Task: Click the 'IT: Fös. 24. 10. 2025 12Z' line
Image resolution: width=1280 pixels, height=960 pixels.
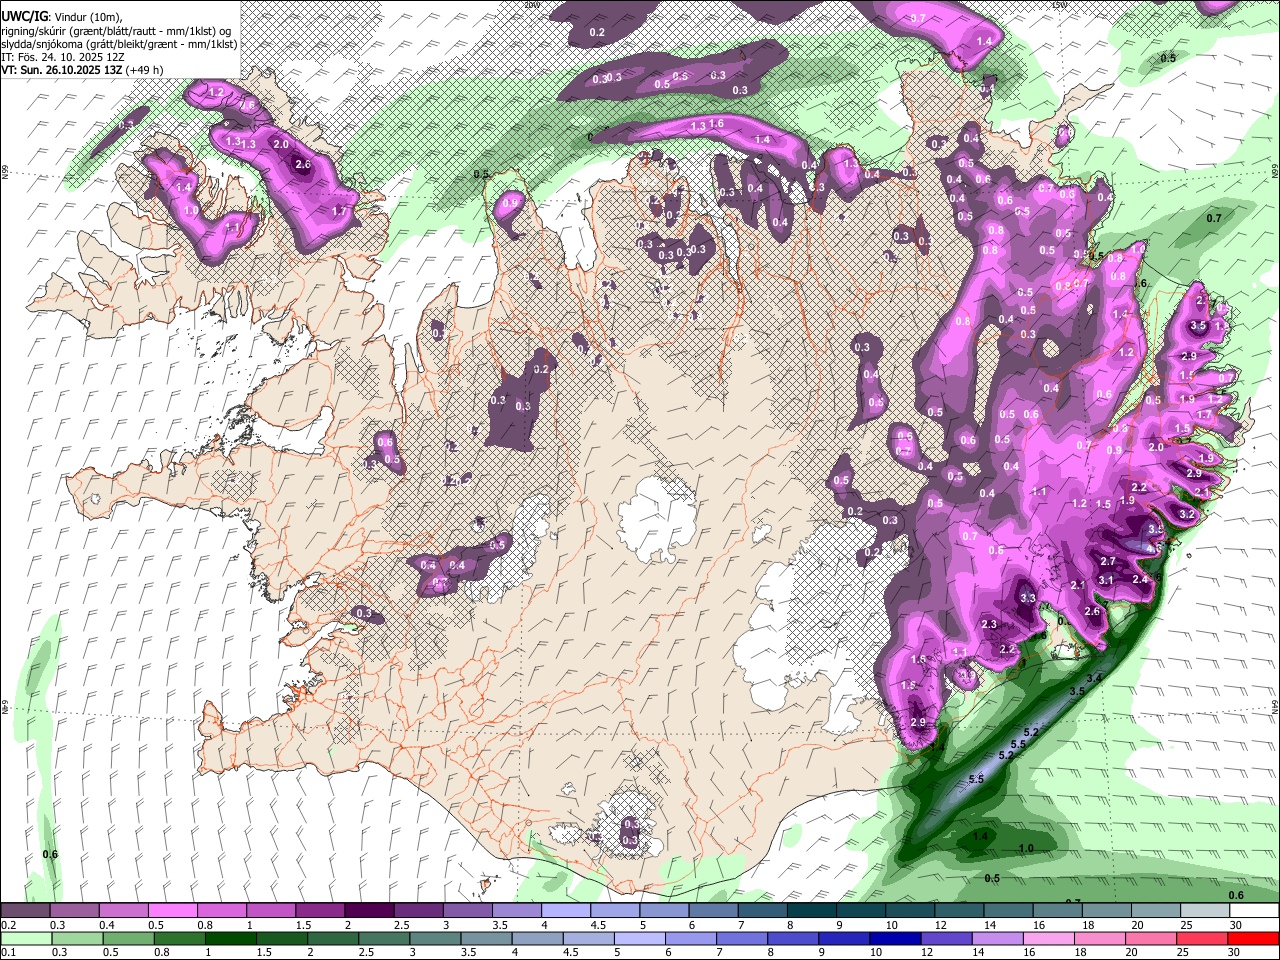Action: 62,57
